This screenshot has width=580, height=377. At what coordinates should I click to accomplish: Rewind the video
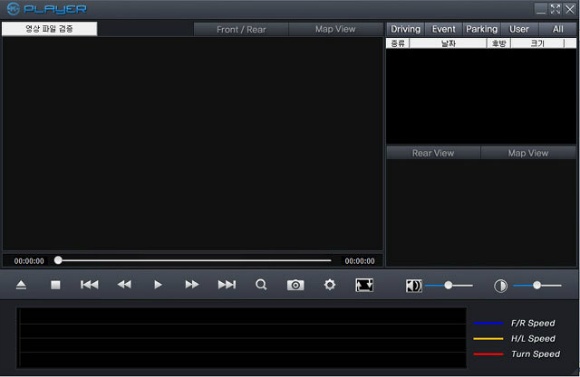[x=124, y=285]
